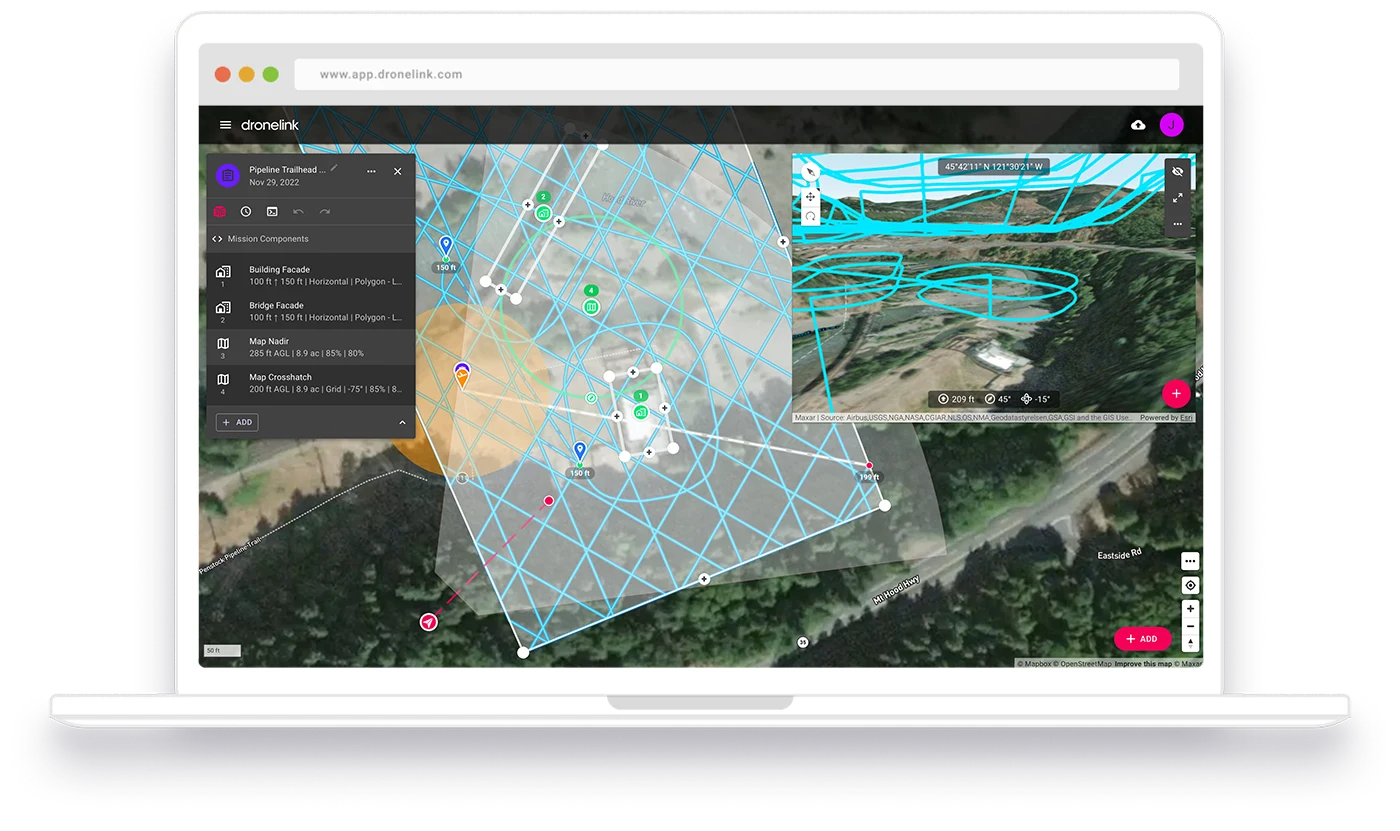Click the round pink plus button in 3D preview
Viewport: 1400px width, 831px height.
(1176, 393)
